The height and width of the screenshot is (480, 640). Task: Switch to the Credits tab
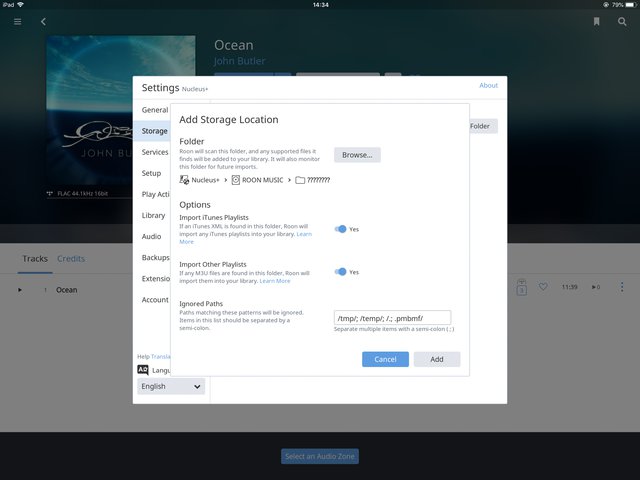point(71,259)
